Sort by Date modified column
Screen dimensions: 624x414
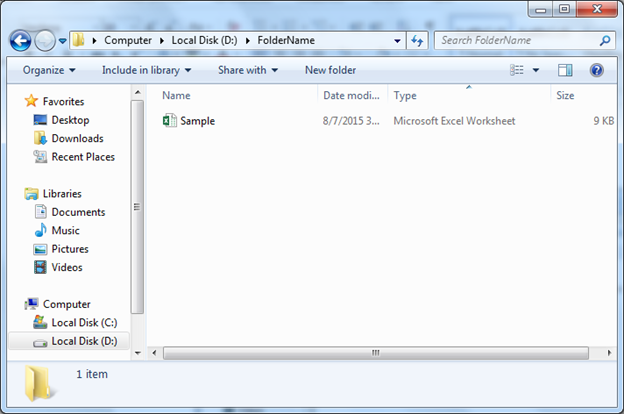point(352,96)
